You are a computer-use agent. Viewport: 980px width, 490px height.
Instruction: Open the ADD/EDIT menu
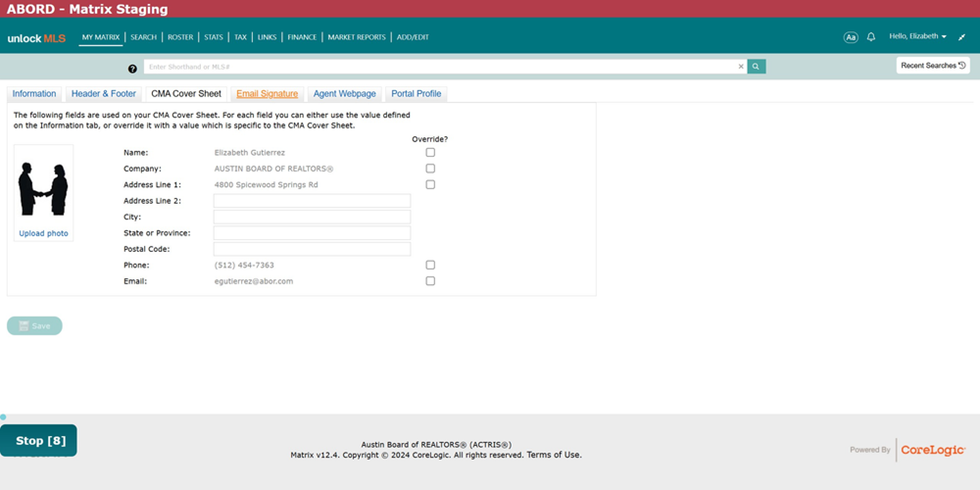pos(412,38)
